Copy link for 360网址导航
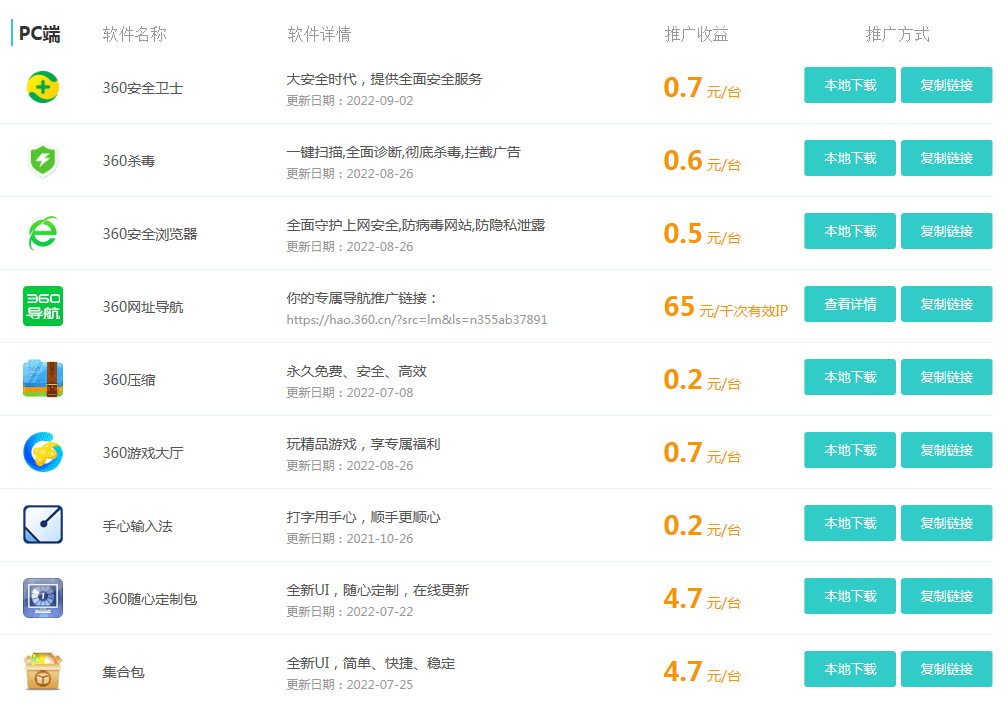 [x=946, y=304]
